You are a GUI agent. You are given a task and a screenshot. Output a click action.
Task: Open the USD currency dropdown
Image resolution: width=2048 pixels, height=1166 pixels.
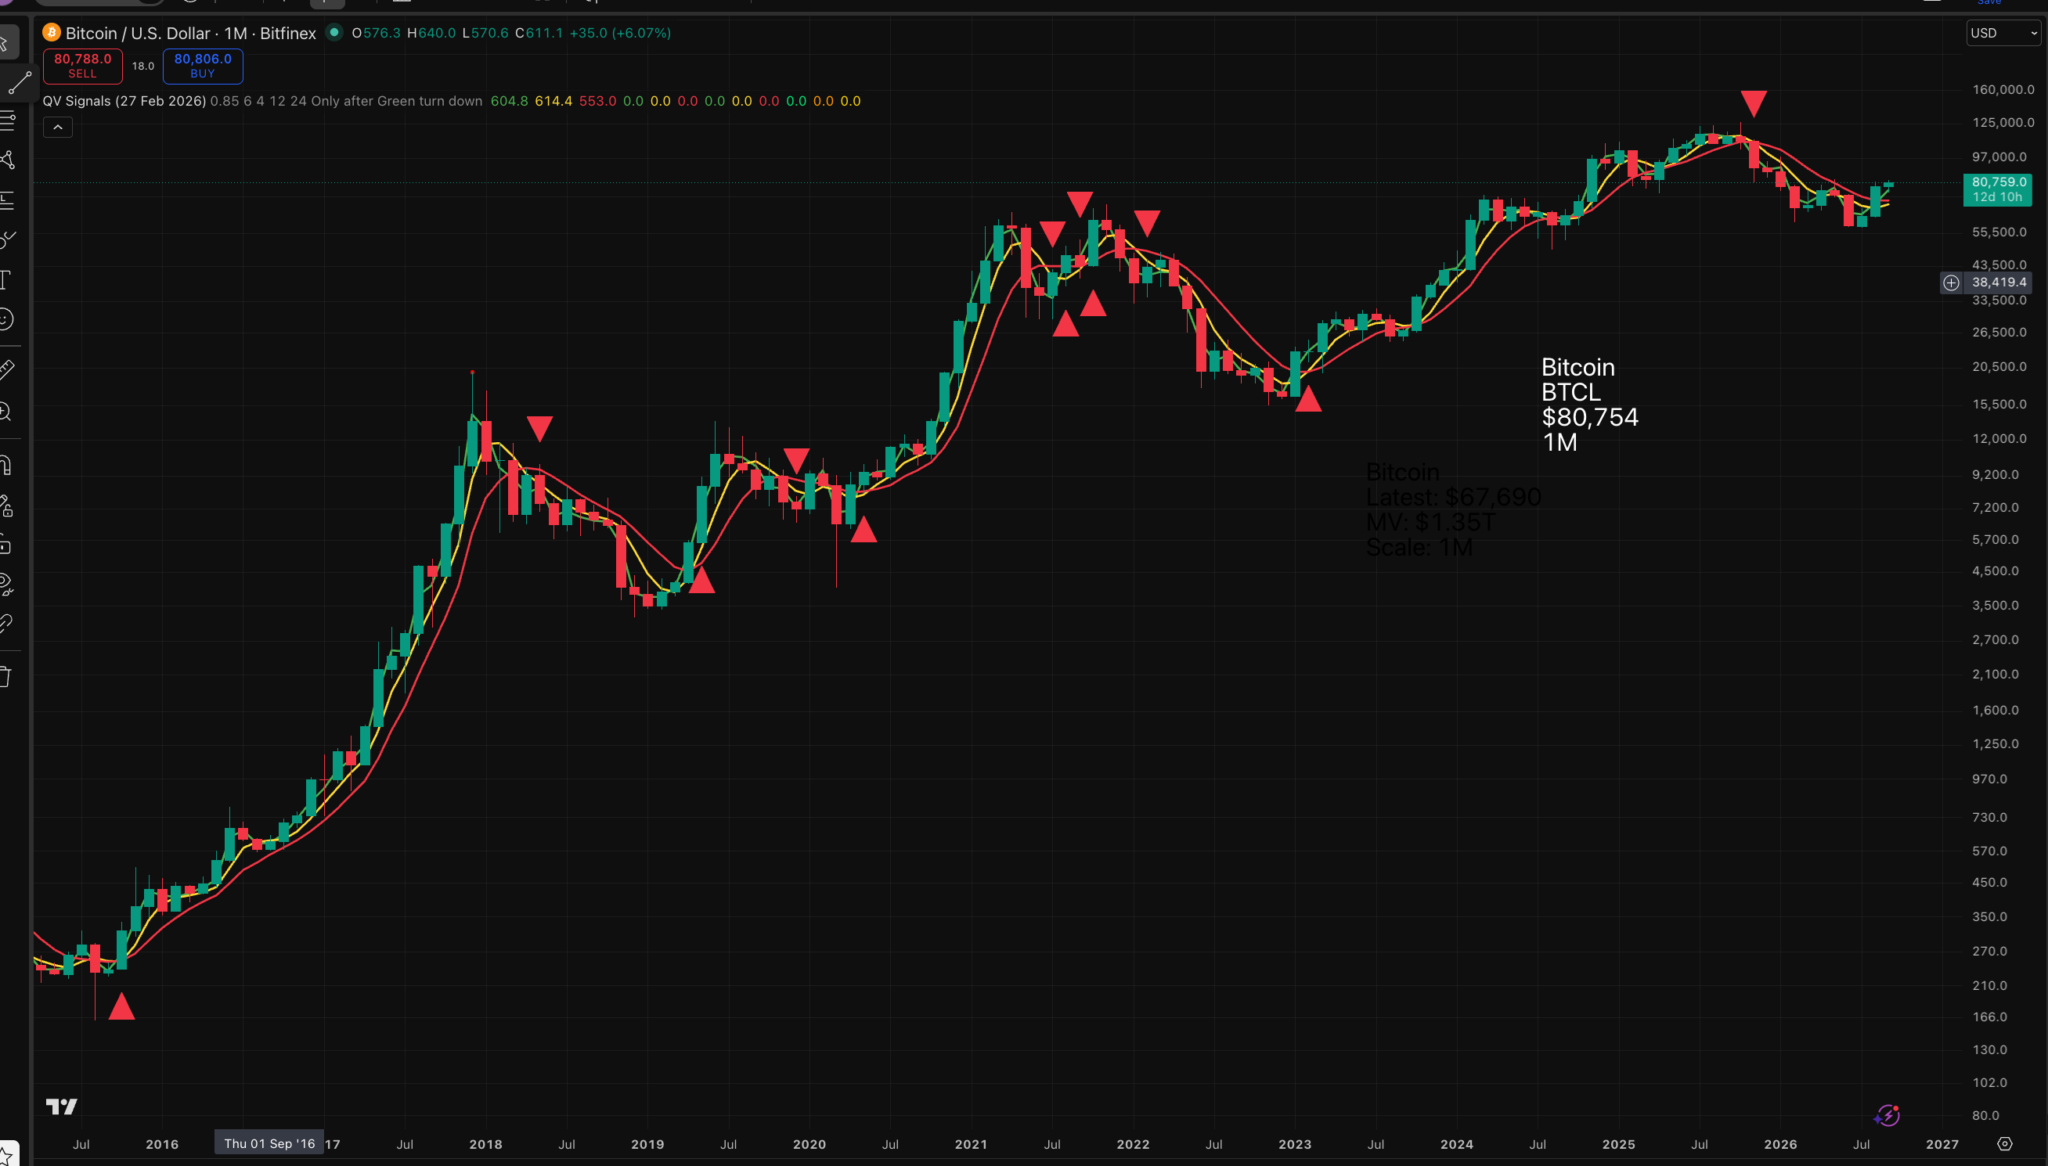tap(2003, 33)
